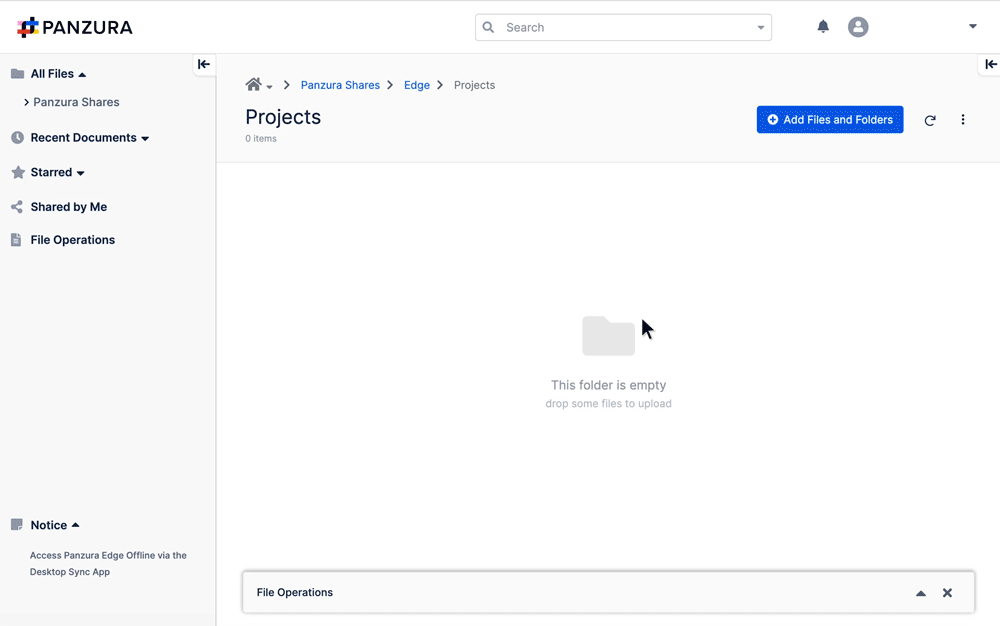Click the Add Files and Folders button
The width and height of the screenshot is (1000, 626).
(x=830, y=120)
